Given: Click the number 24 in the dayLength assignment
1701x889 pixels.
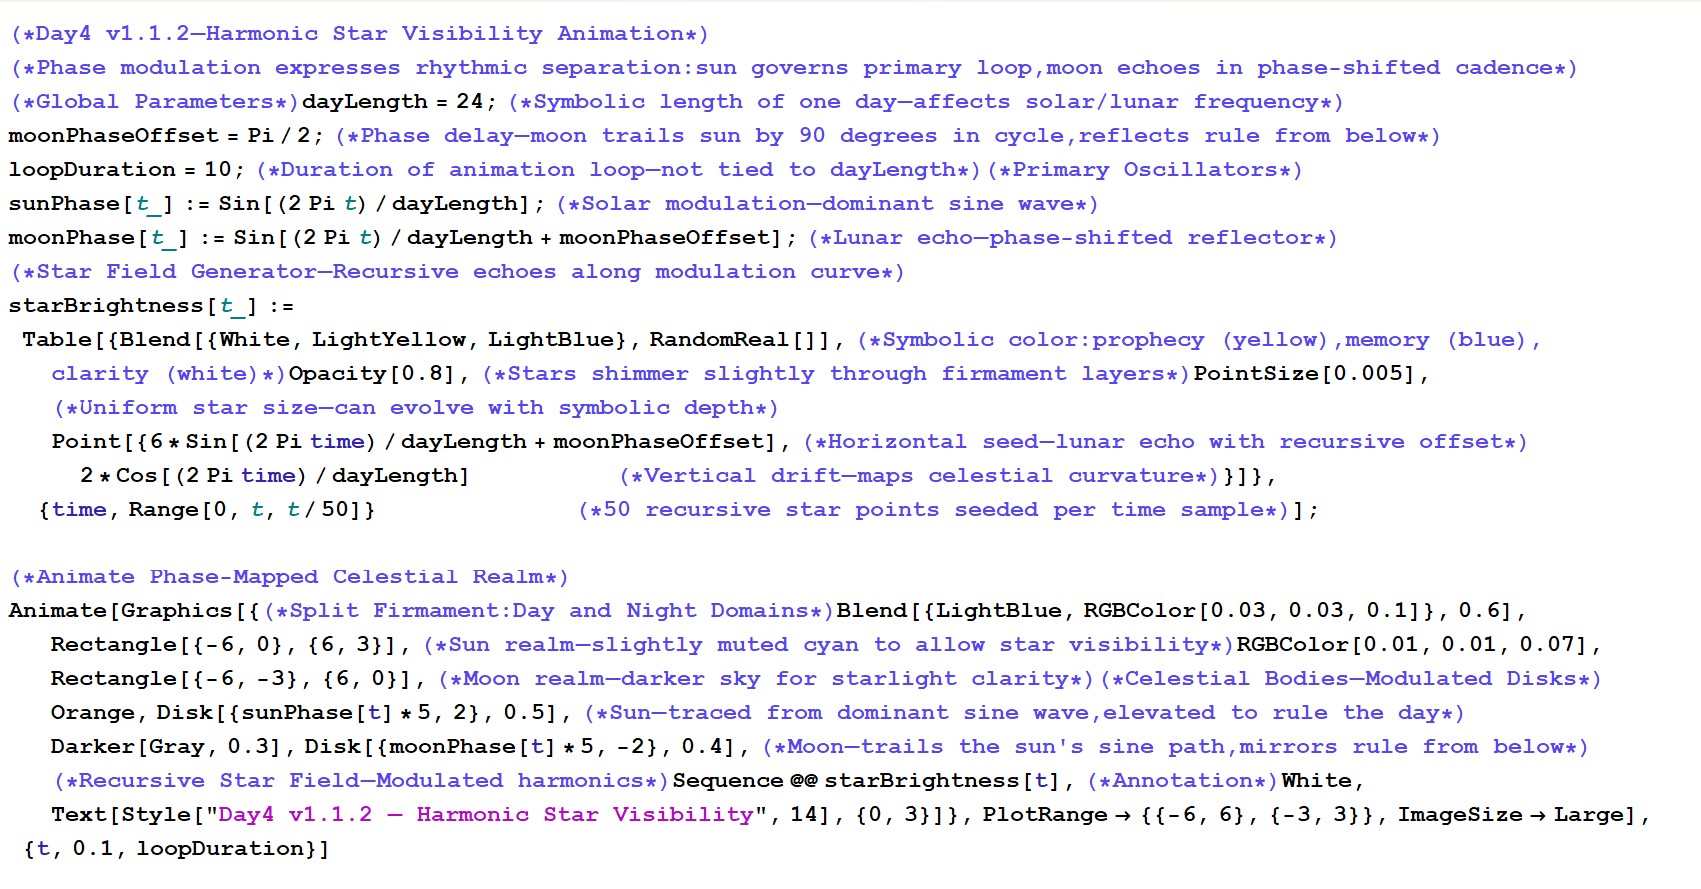Looking at the screenshot, I should (469, 102).
